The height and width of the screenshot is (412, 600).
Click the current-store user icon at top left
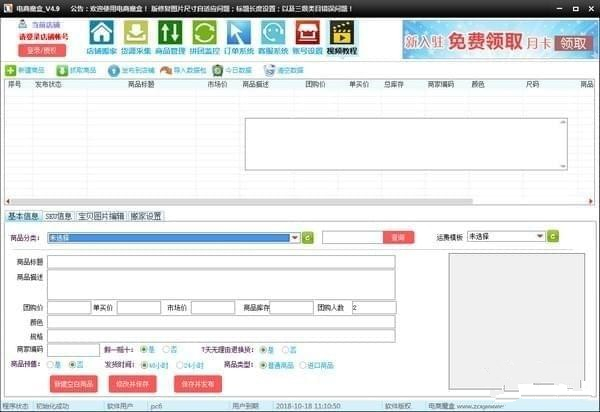(23, 24)
